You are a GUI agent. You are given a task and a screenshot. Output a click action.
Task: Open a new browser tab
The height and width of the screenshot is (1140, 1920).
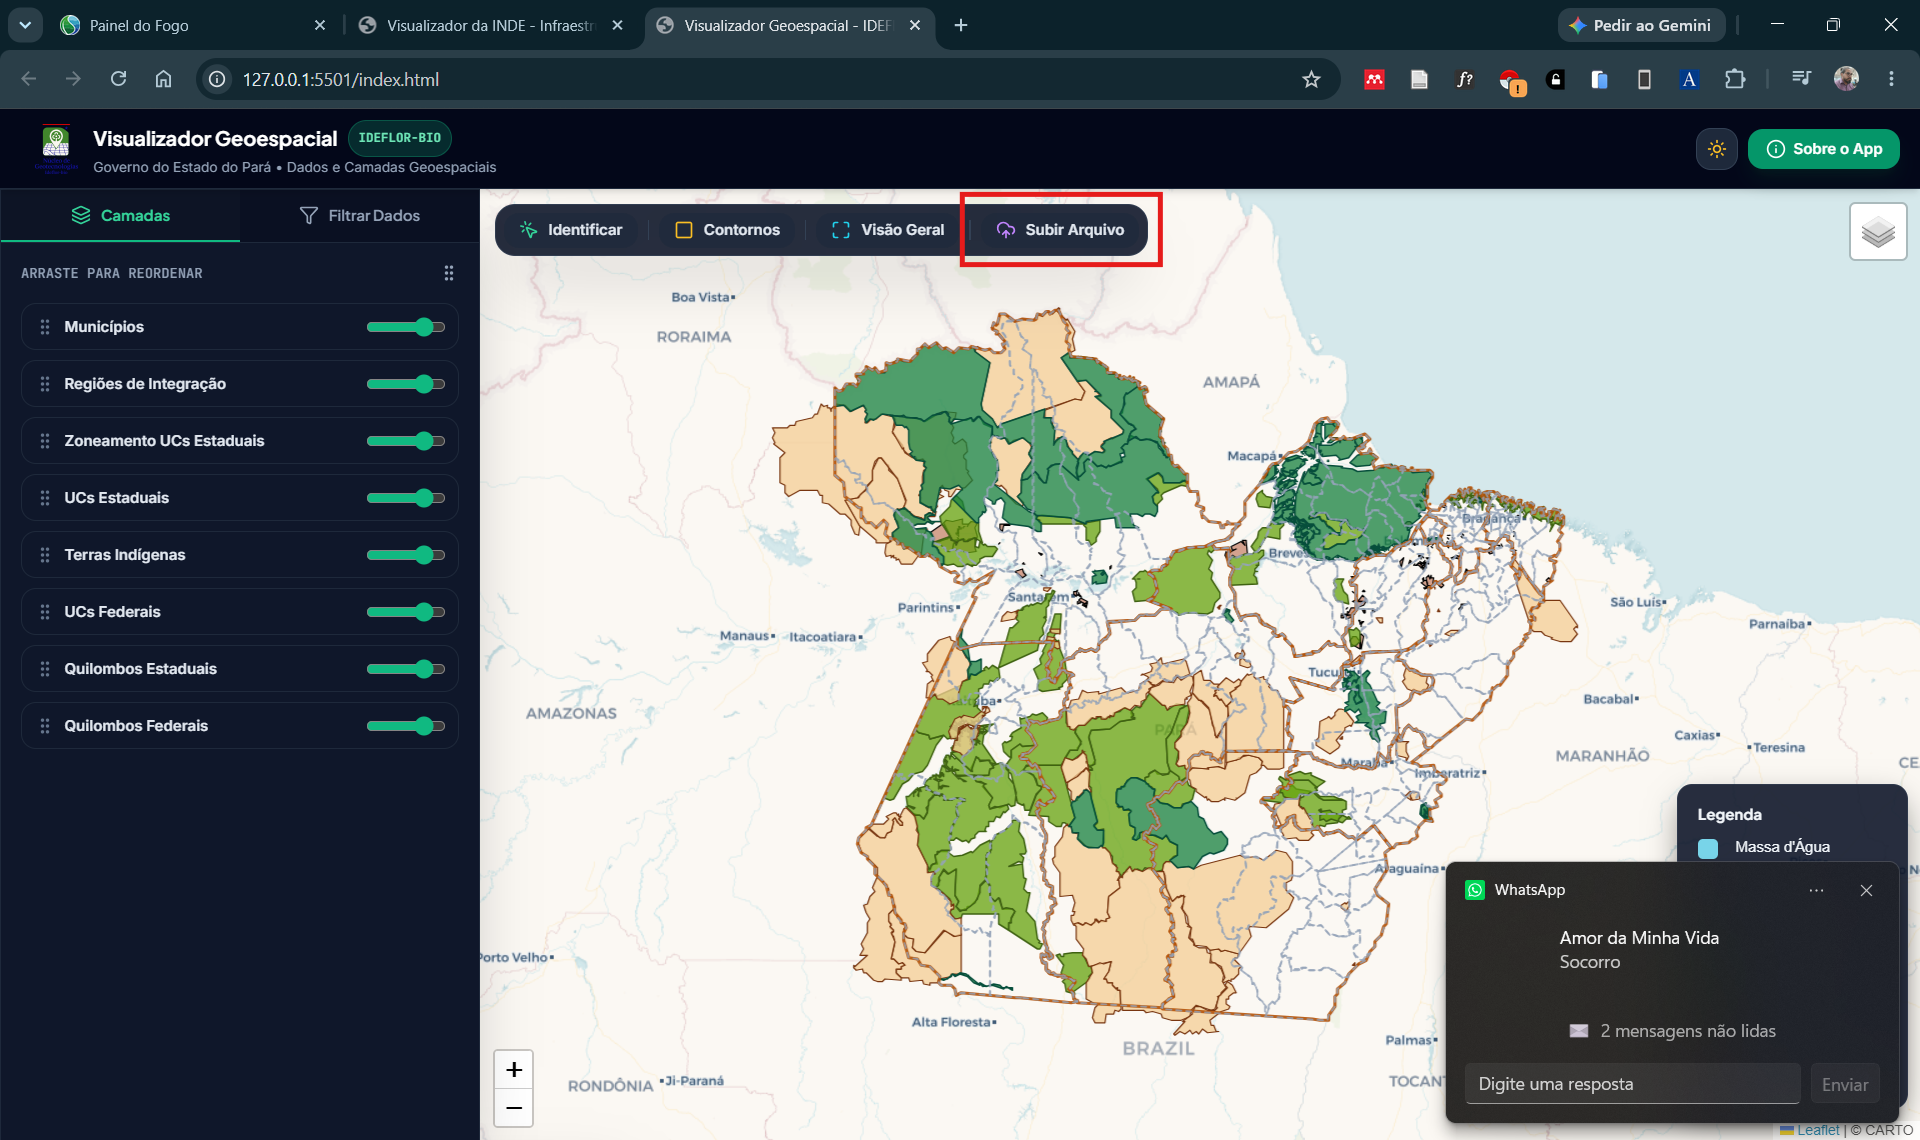pos(961,25)
